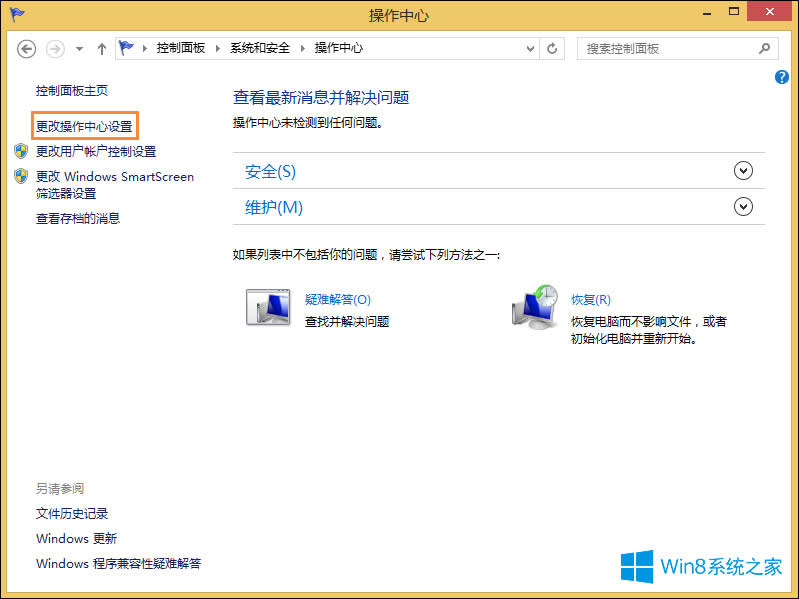Screen dimensions: 799x599
Task: Open 恢复(R) link
Action: [x=591, y=300]
